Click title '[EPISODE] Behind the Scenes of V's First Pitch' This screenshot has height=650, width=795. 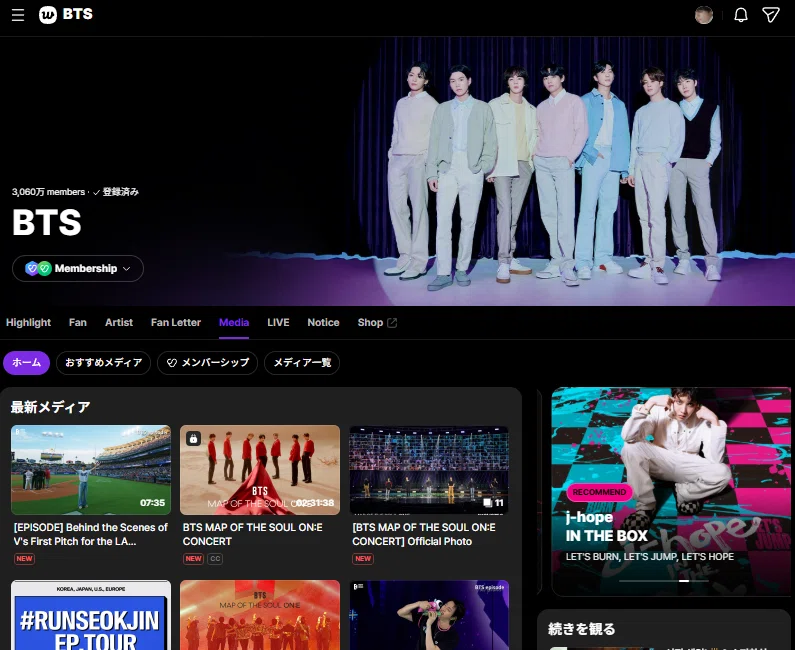91,534
